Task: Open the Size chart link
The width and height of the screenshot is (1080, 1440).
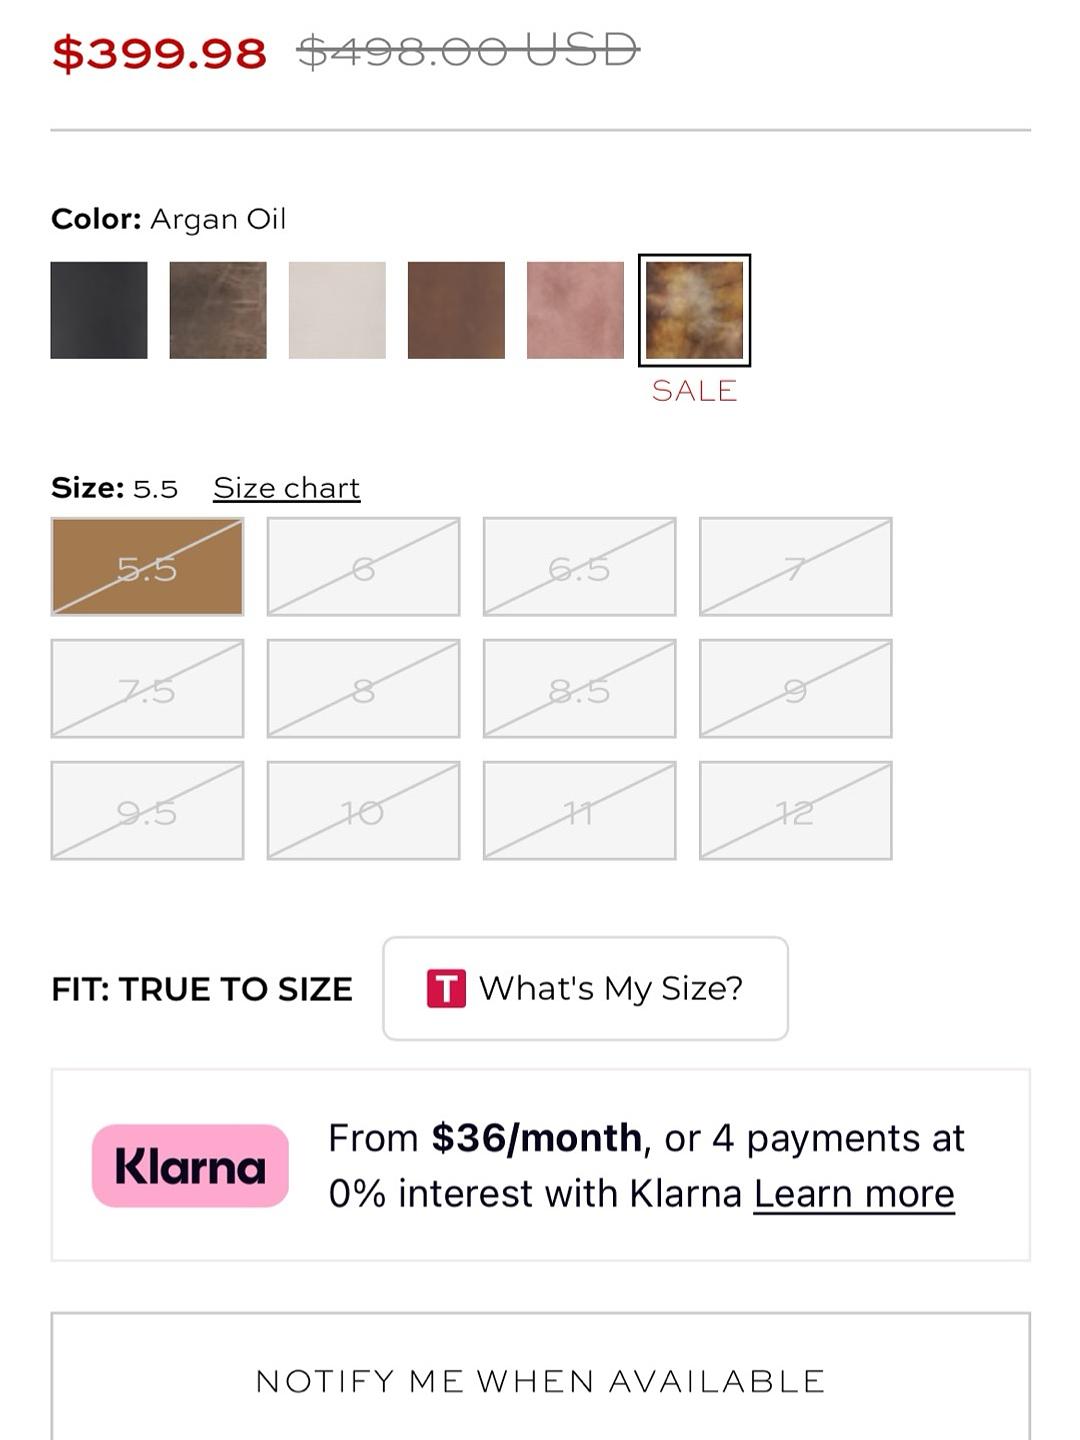Action: tap(287, 488)
